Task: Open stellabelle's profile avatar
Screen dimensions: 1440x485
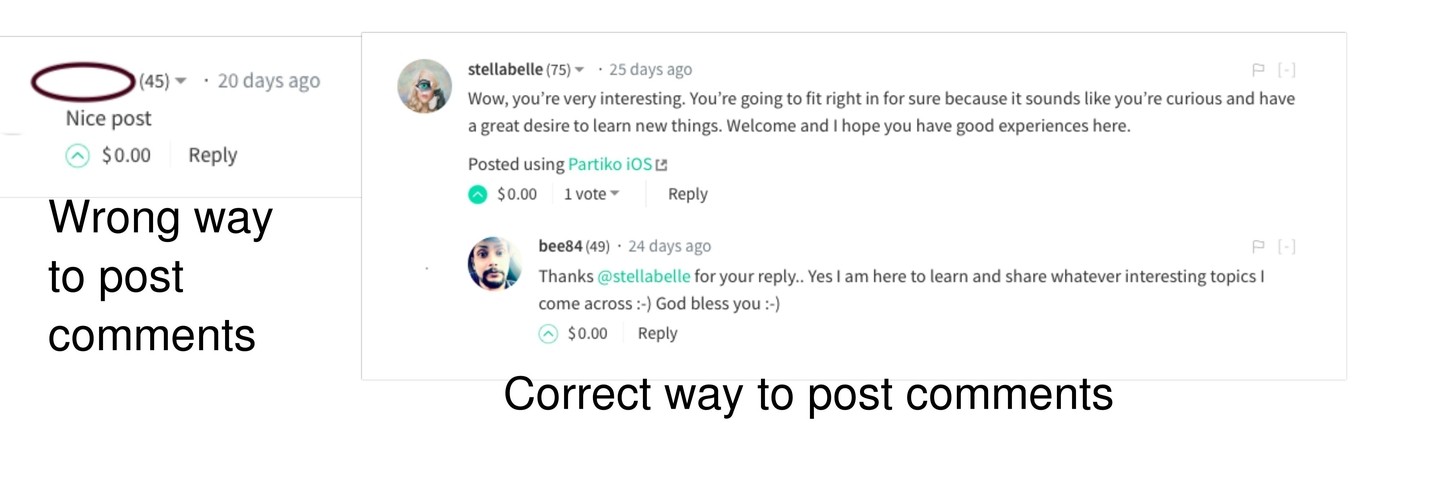Action: (425, 86)
